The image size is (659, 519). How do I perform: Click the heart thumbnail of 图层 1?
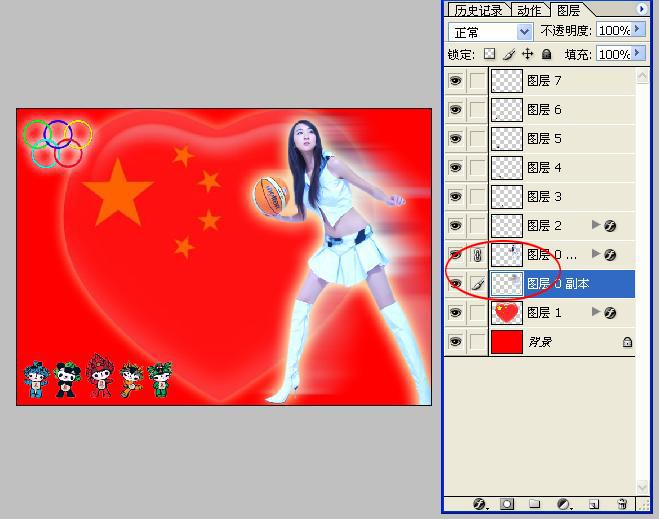coord(507,313)
